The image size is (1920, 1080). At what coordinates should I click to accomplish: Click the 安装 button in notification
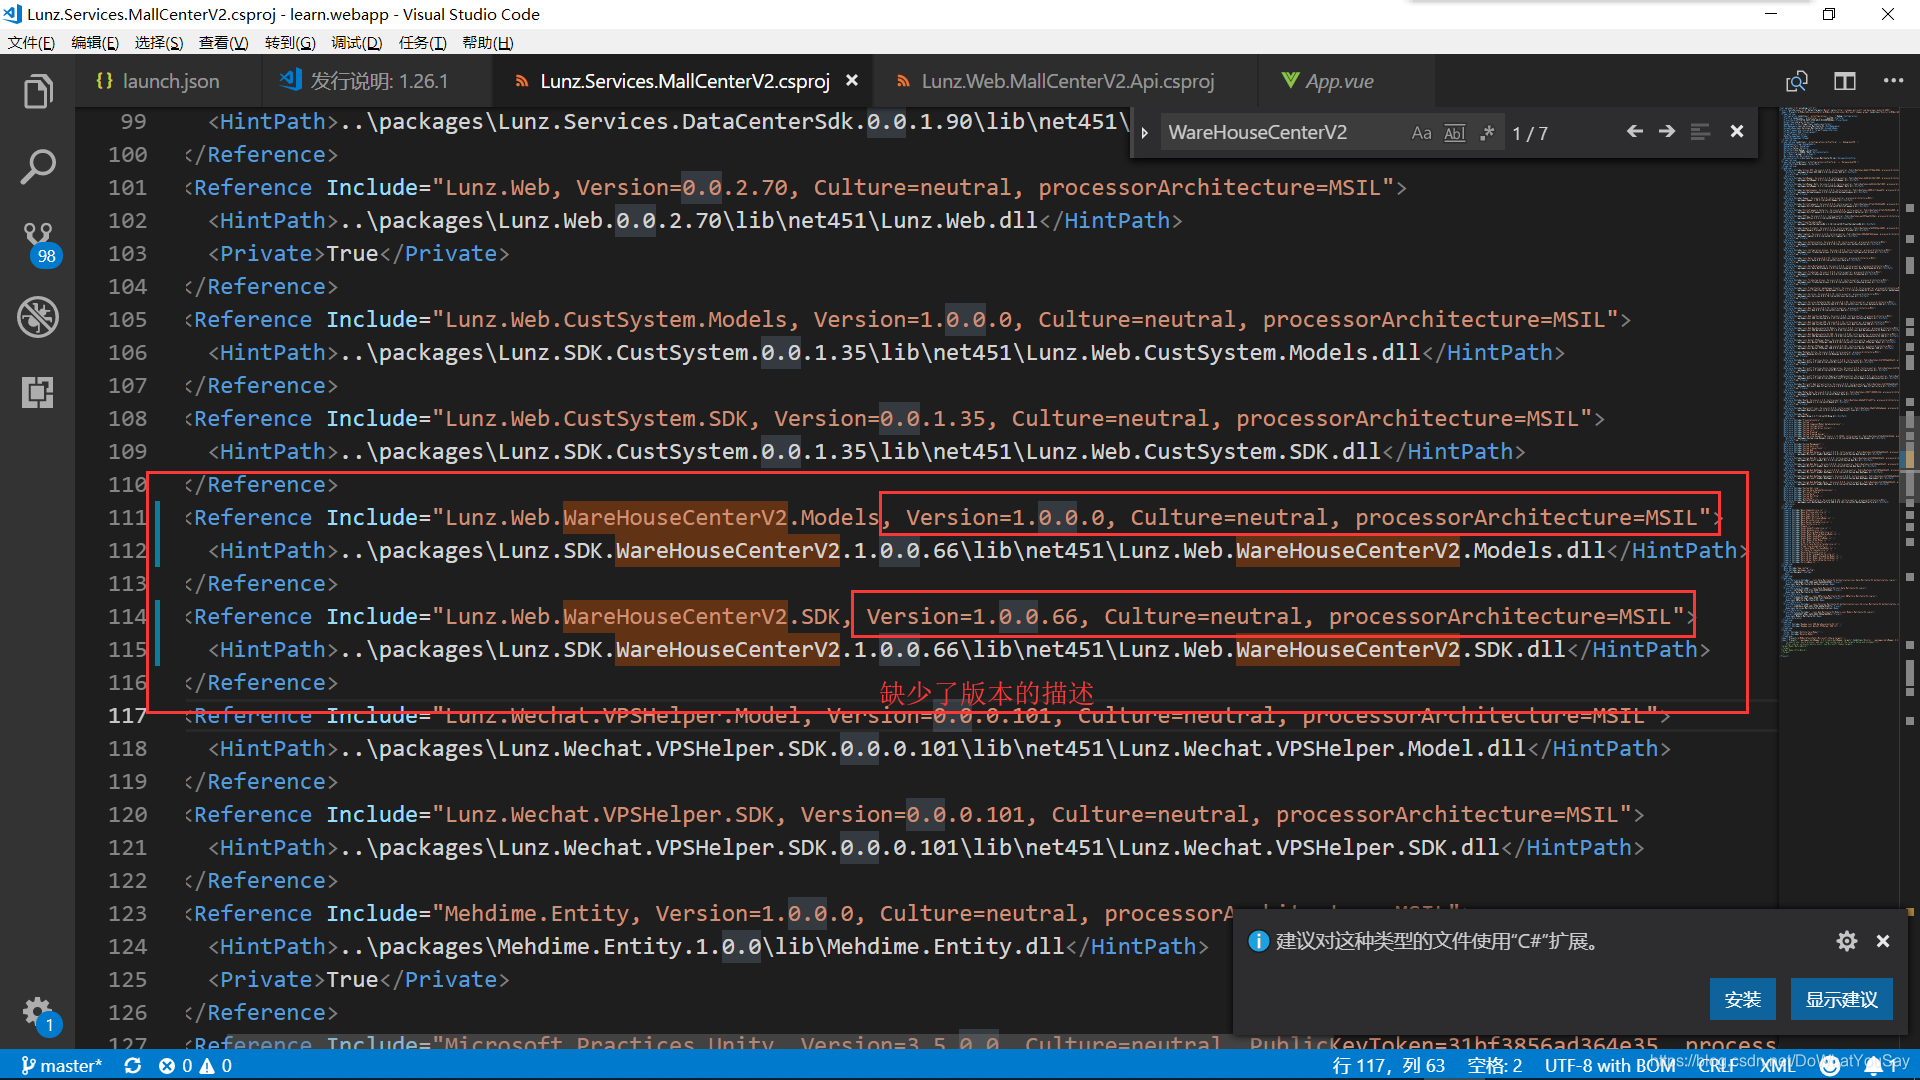pos(1742,999)
